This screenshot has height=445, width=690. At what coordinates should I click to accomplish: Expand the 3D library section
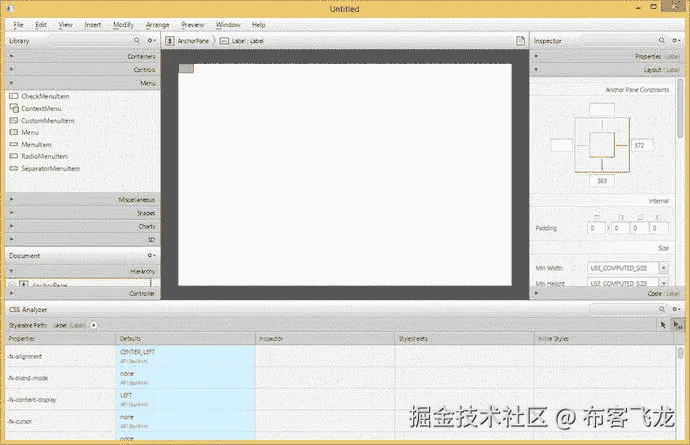[x=83, y=239]
